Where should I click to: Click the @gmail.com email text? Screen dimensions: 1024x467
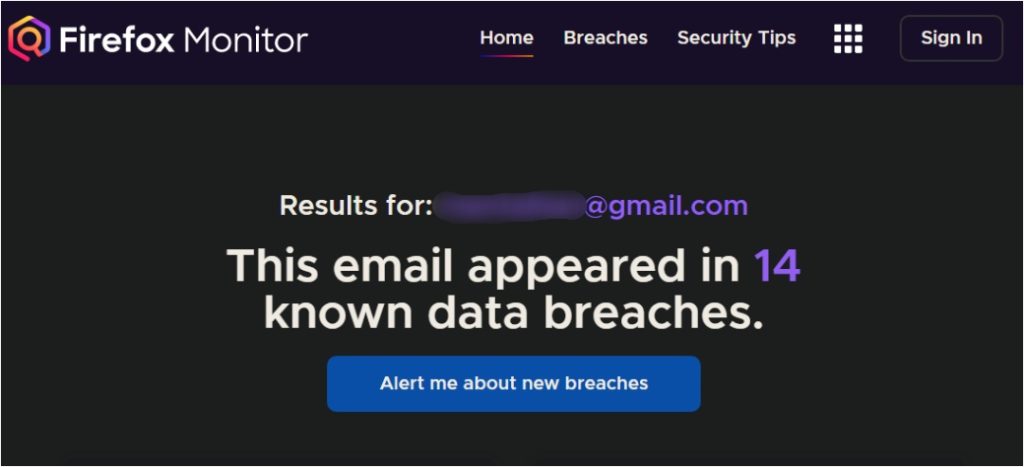666,206
